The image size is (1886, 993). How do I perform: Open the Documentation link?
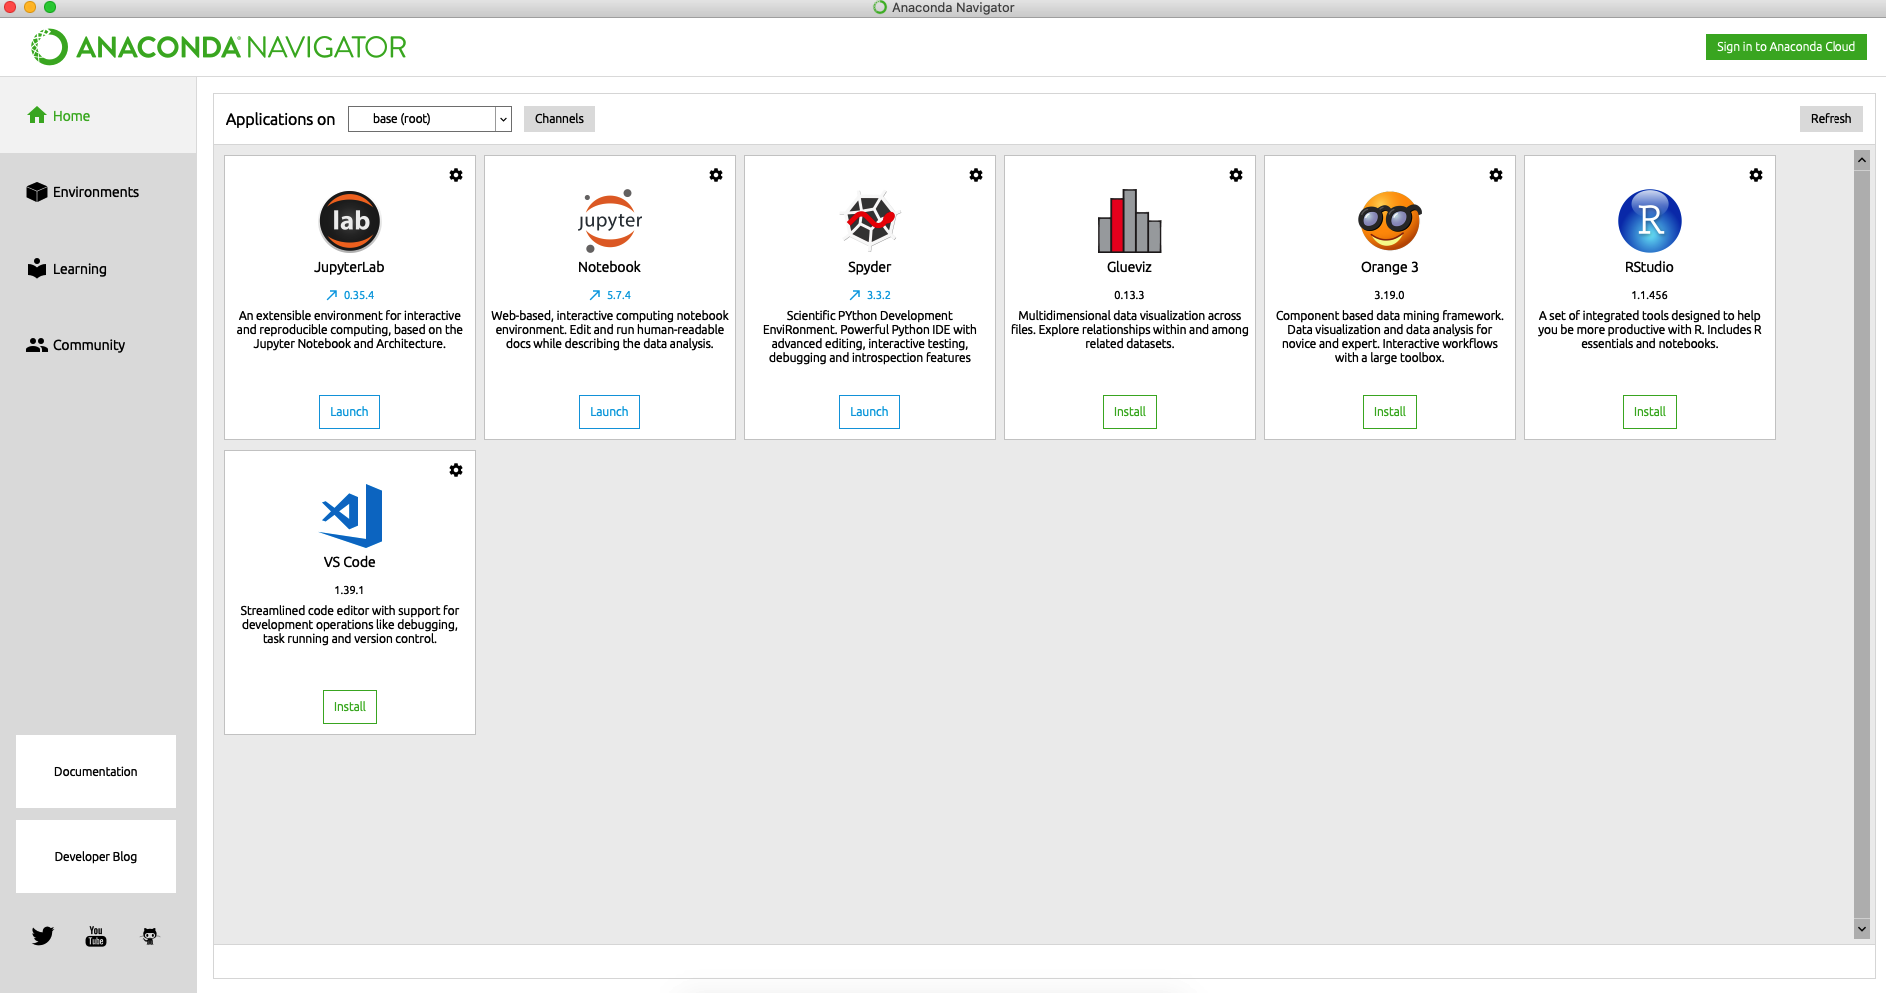96,772
